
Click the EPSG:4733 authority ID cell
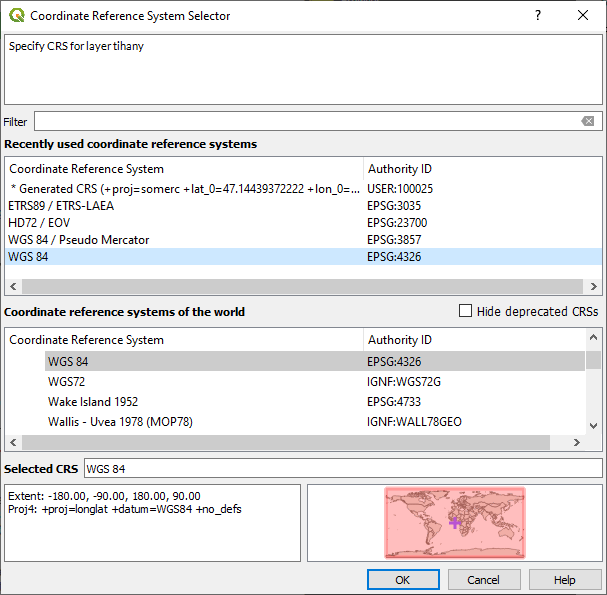(x=394, y=402)
